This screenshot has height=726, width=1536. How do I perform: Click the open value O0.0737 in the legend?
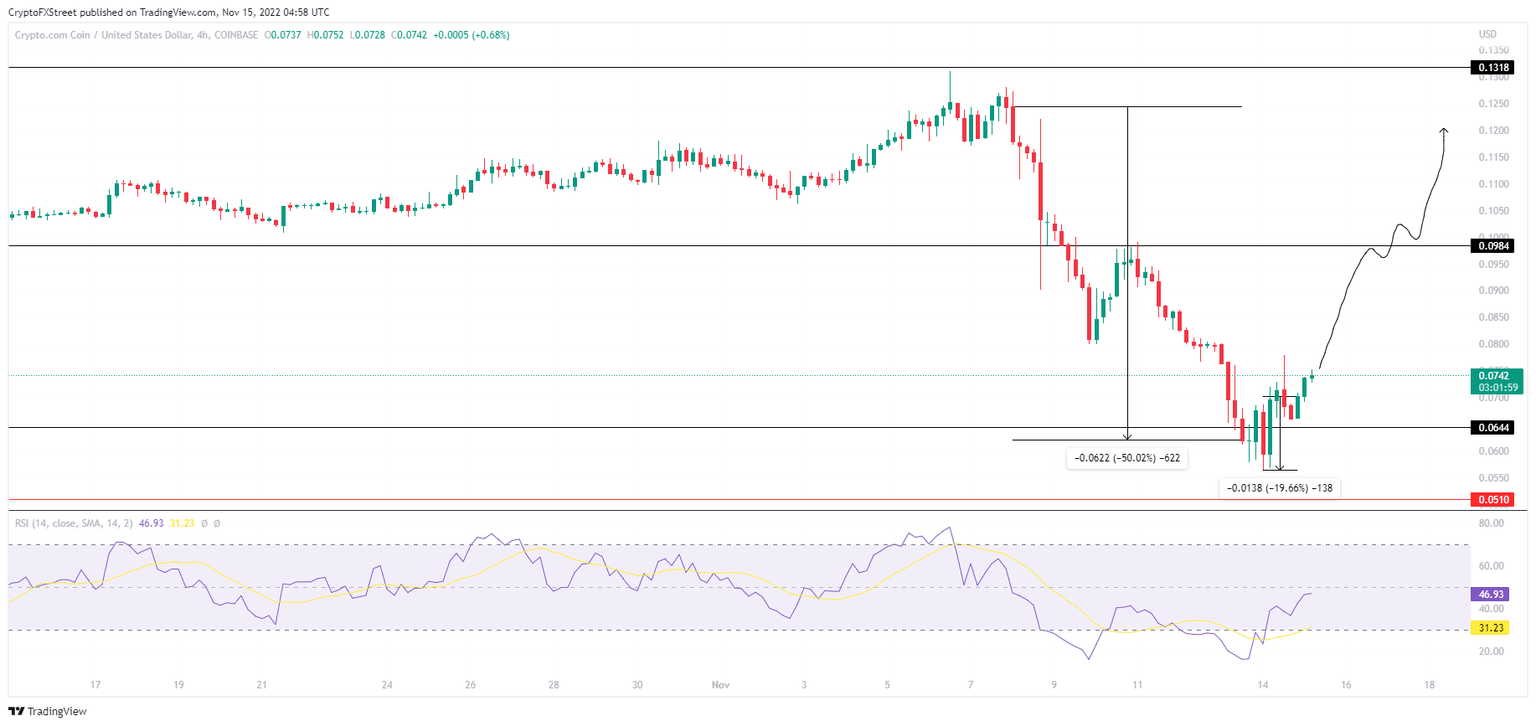[283, 34]
